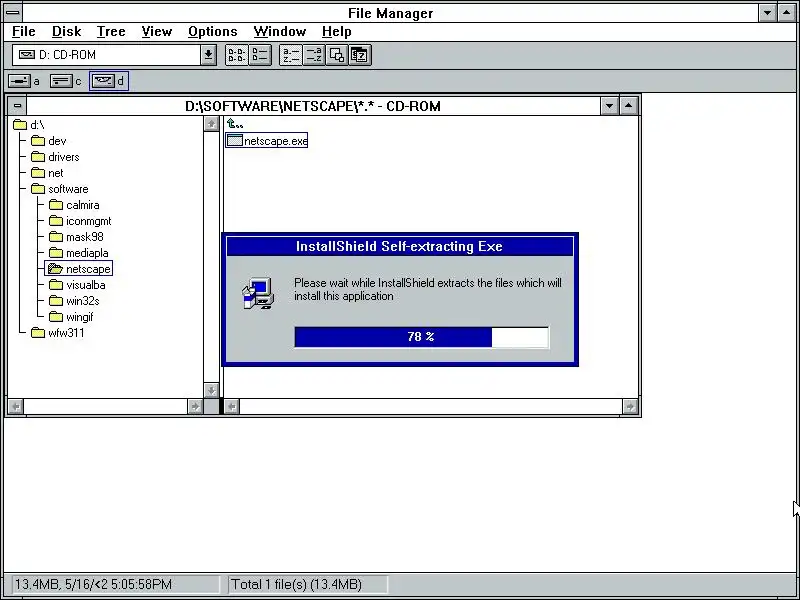Click status bar Total 1 file(s) text
Image resolution: width=800 pixels, height=600 pixels.
click(x=296, y=584)
